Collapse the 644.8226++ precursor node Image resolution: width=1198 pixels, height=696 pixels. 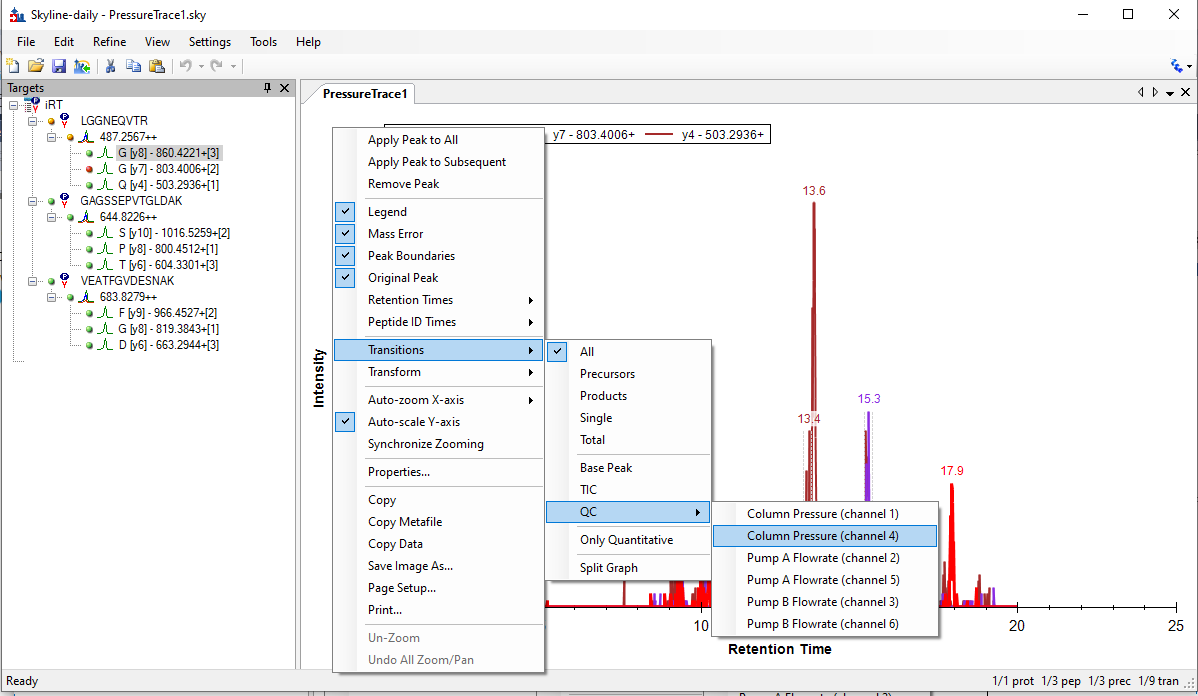tap(52, 217)
